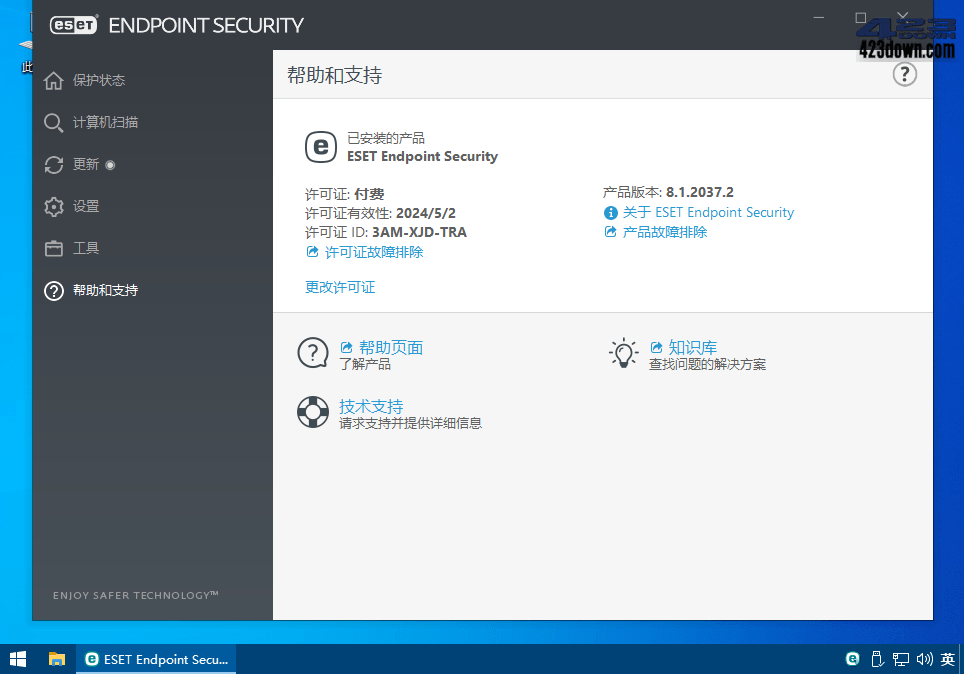
Task: Click the license validity date 2024/5/2
Action: (x=426, y=213)
